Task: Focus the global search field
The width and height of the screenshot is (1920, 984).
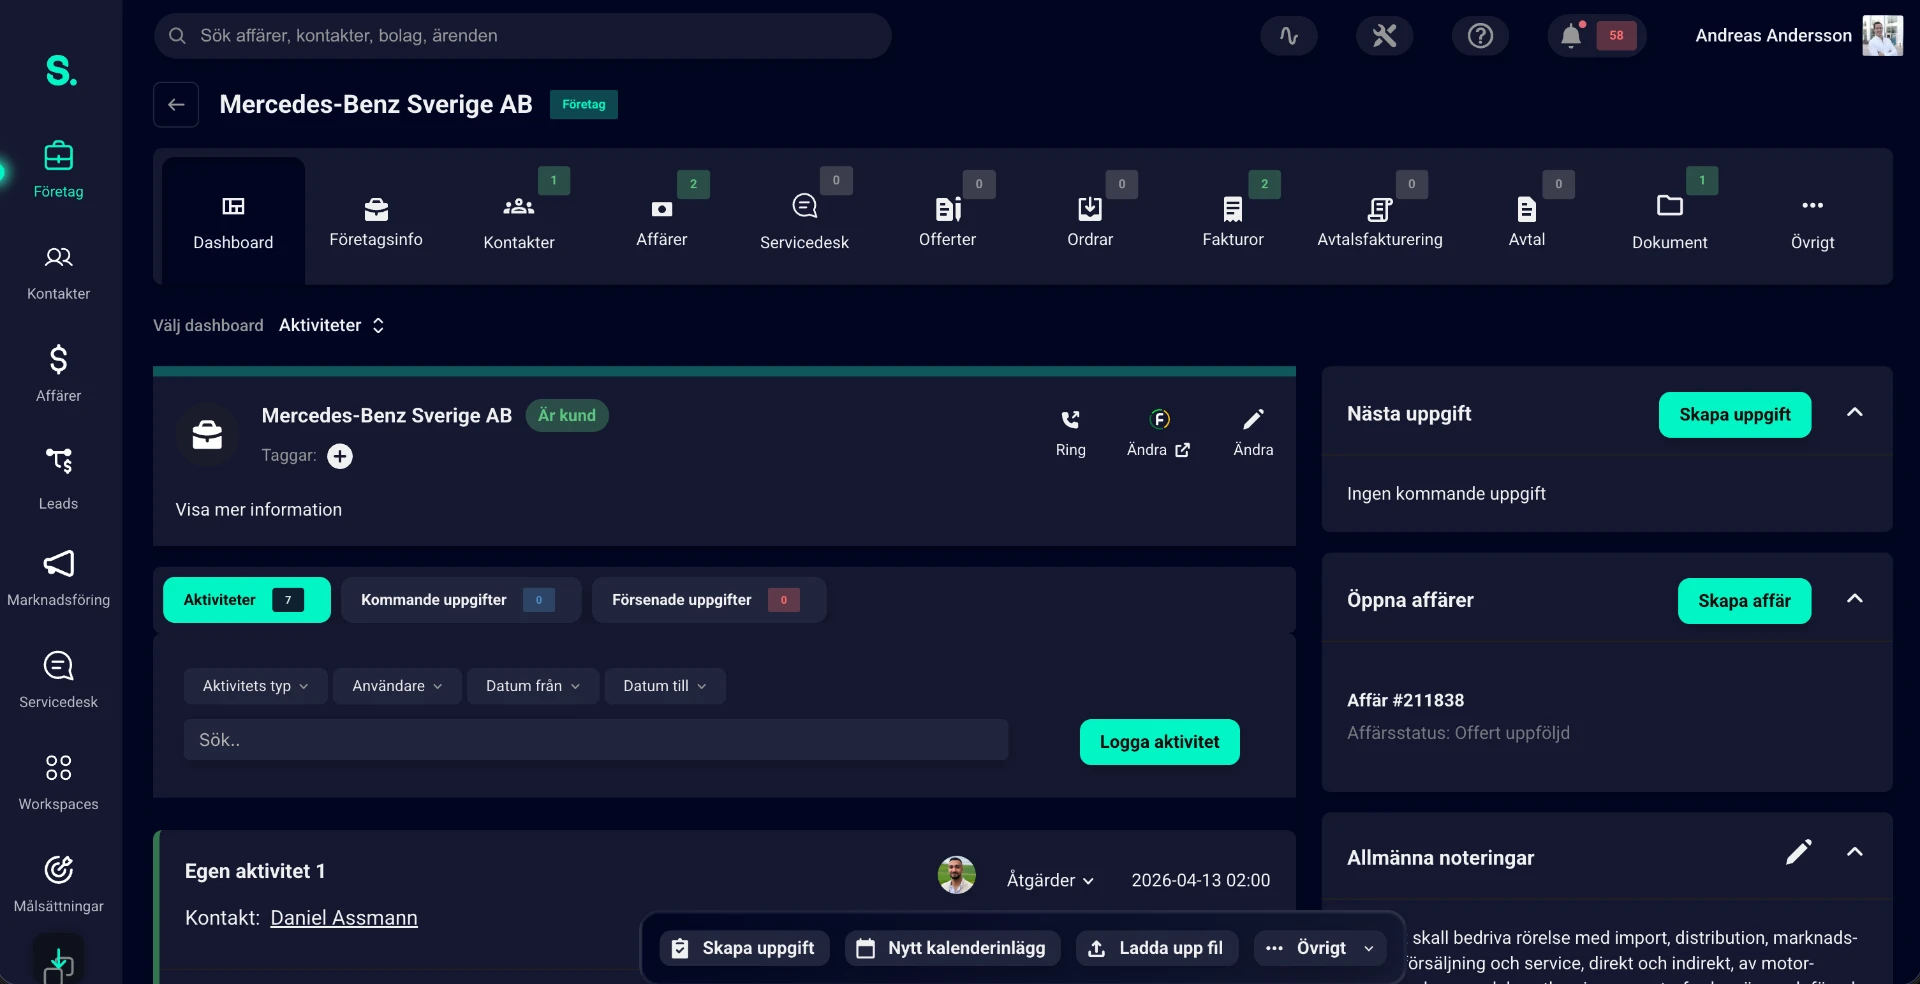Action: (522, 36)
